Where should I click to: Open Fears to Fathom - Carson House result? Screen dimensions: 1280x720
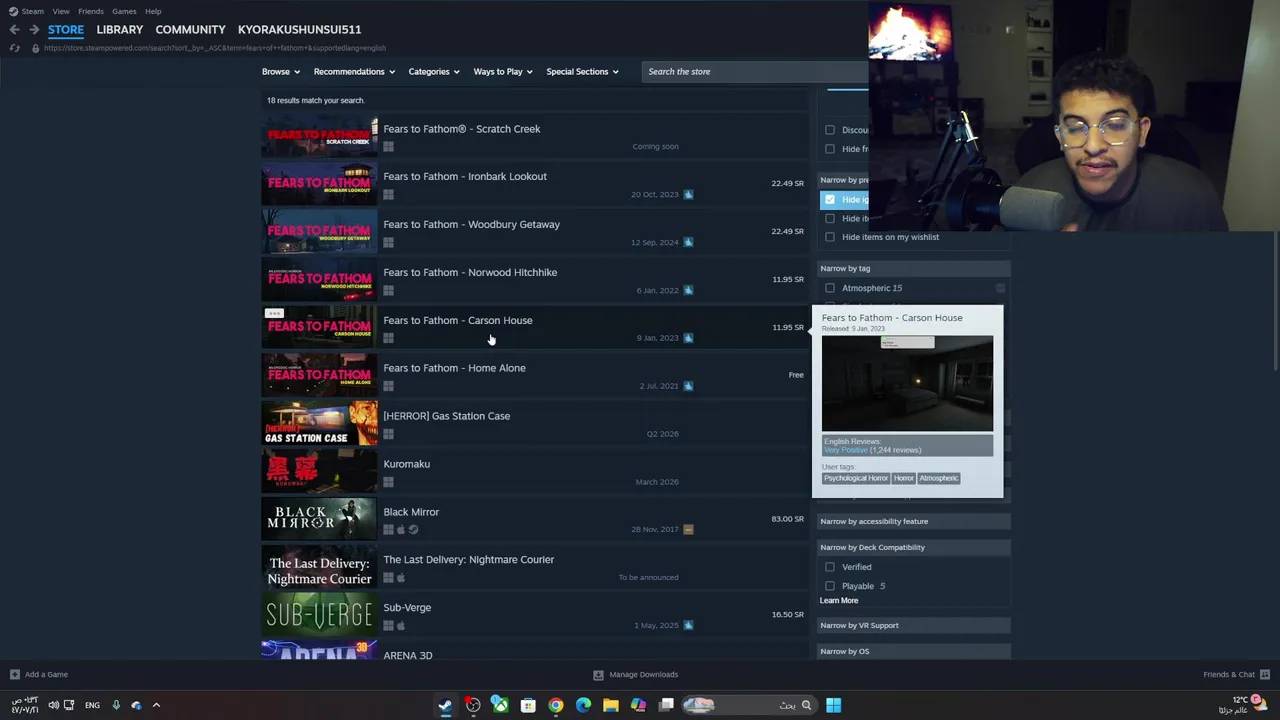(x=533, y=328)
